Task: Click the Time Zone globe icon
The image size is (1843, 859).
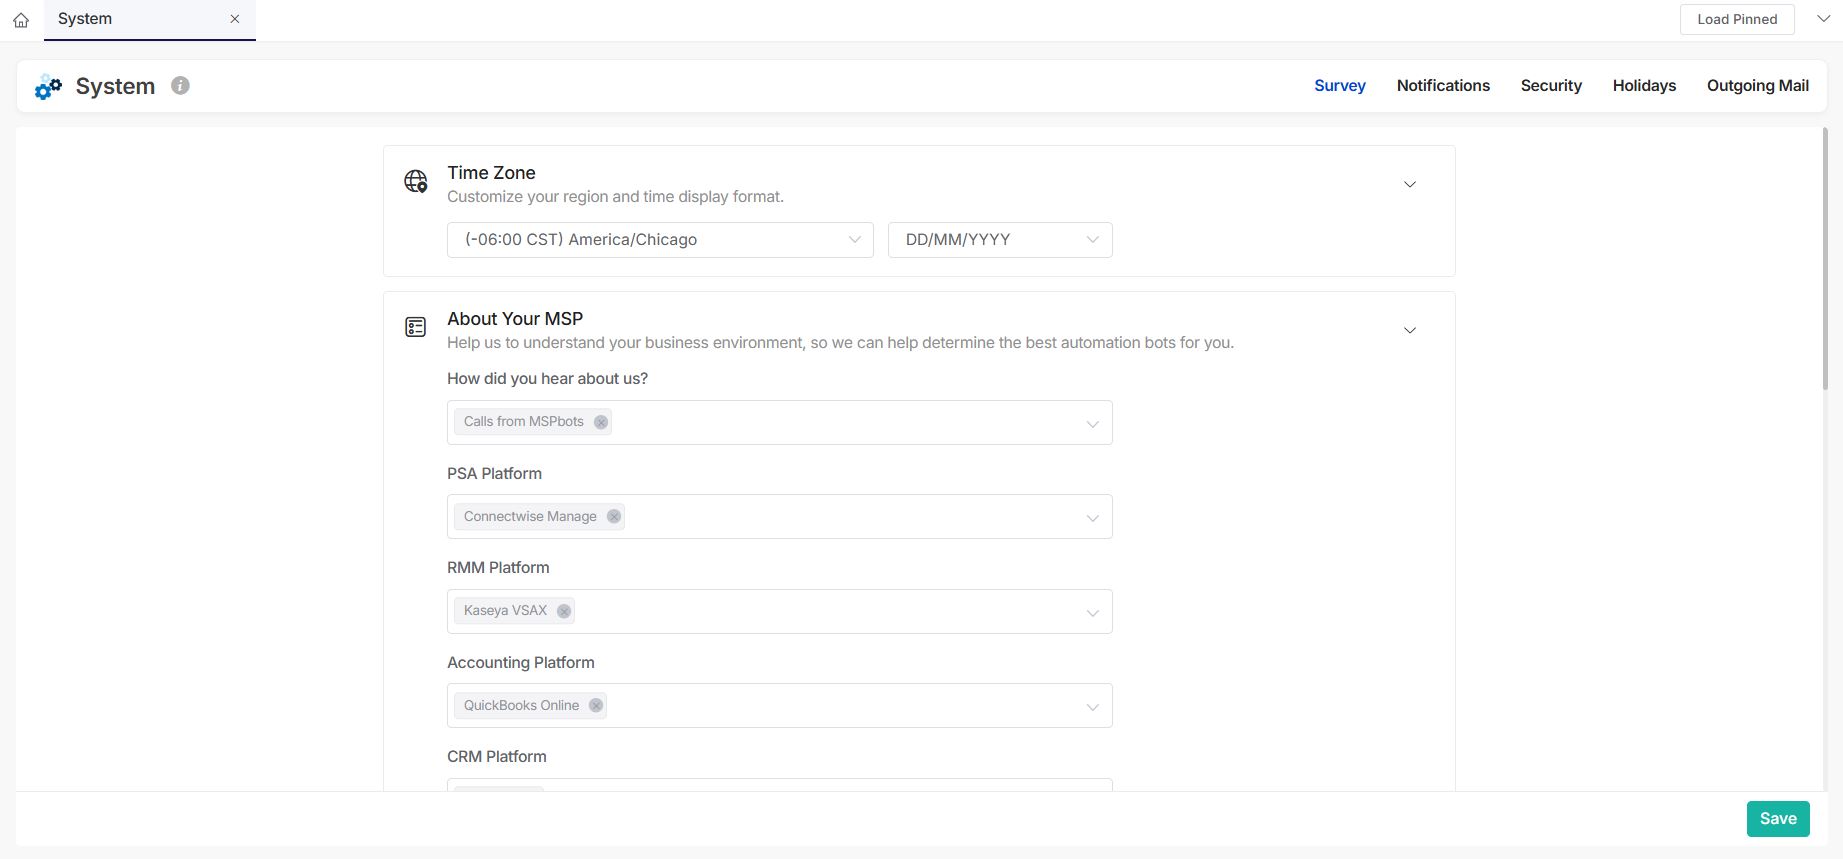Action: tap(415, 181)
